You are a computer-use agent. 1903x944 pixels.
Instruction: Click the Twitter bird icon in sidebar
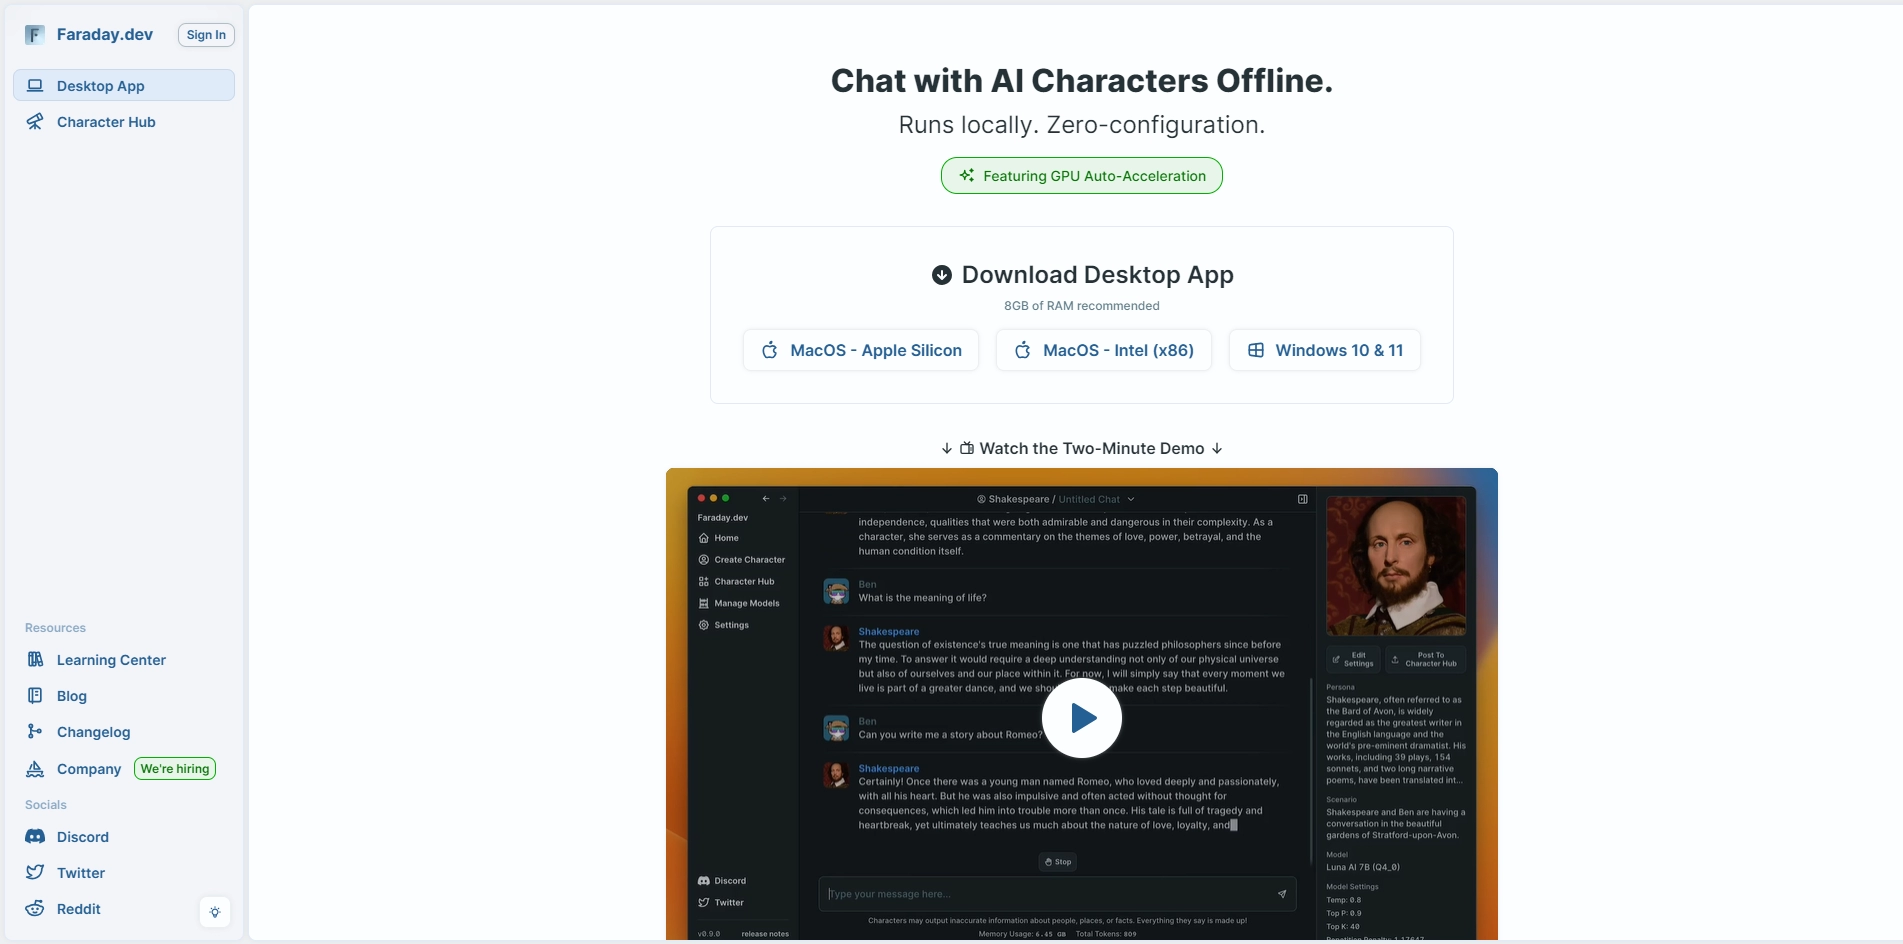pyautogui.click(x=35, y=873)
